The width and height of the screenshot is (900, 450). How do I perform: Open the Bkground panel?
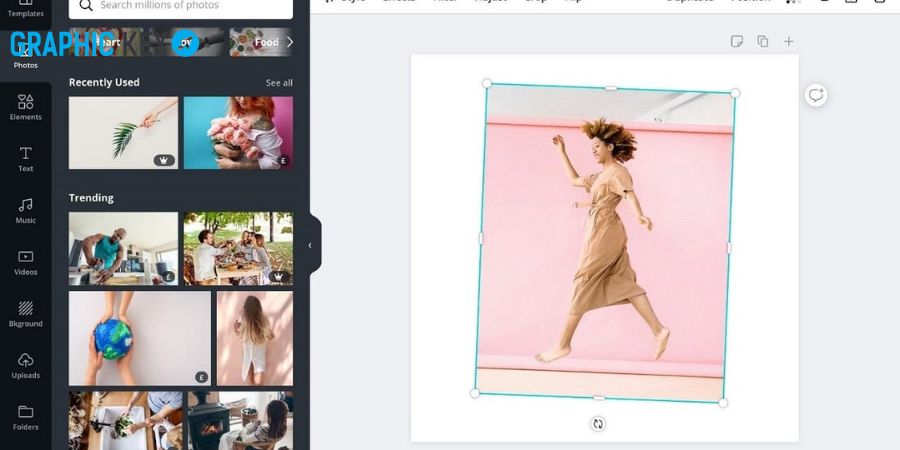[26, 314]
